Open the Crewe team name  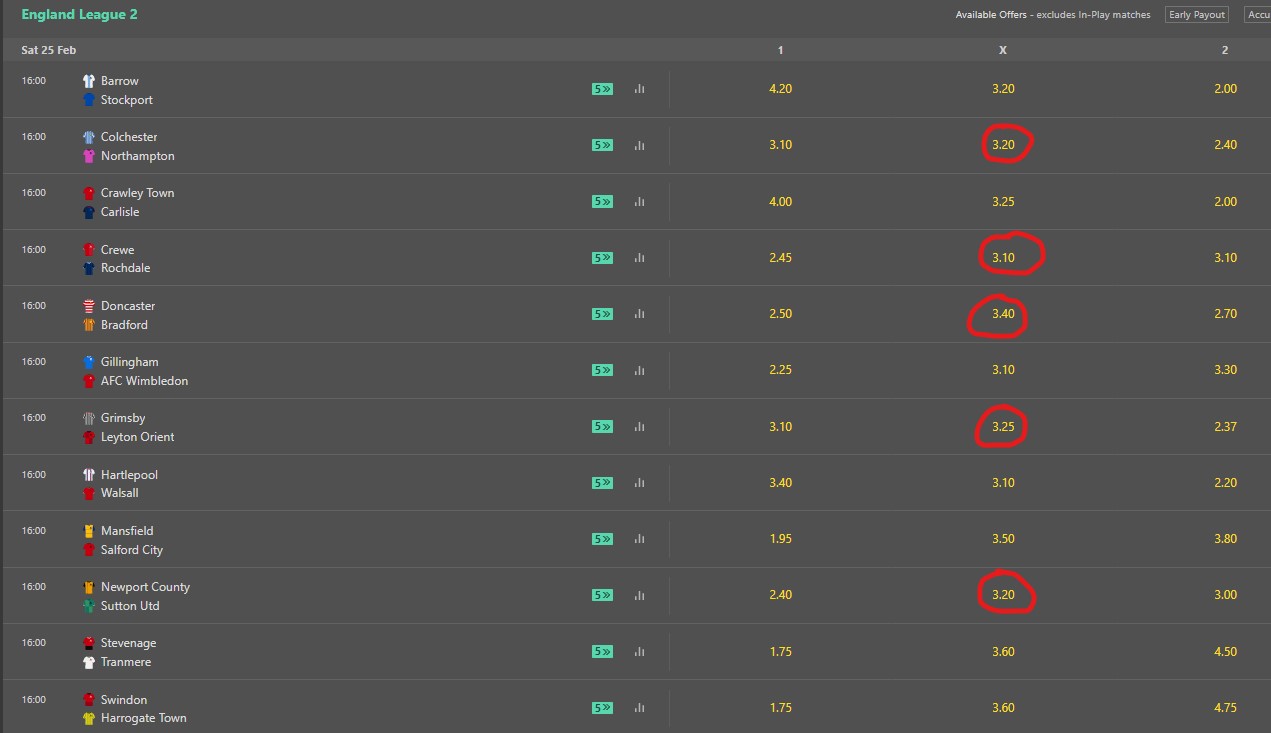coord(117,250)
